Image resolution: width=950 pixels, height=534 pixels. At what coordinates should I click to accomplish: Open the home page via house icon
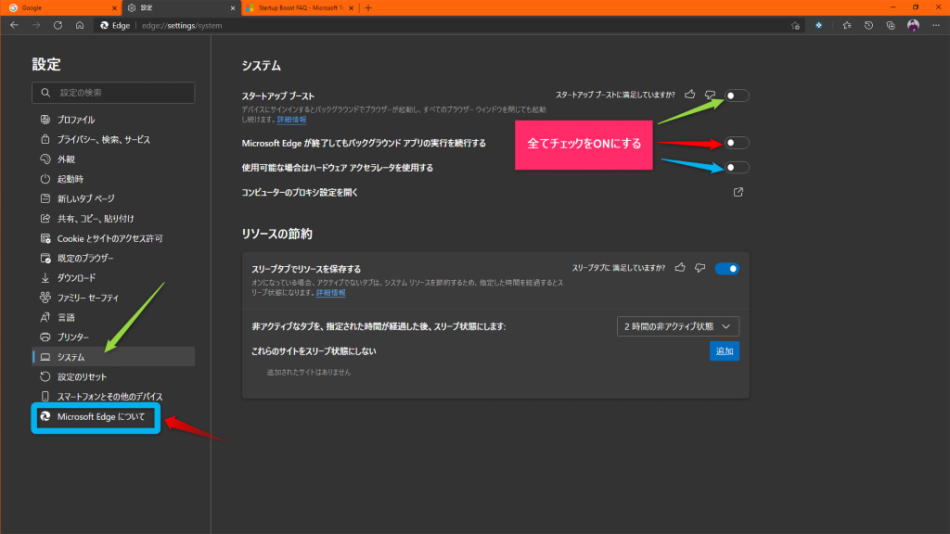coord(79,25)
